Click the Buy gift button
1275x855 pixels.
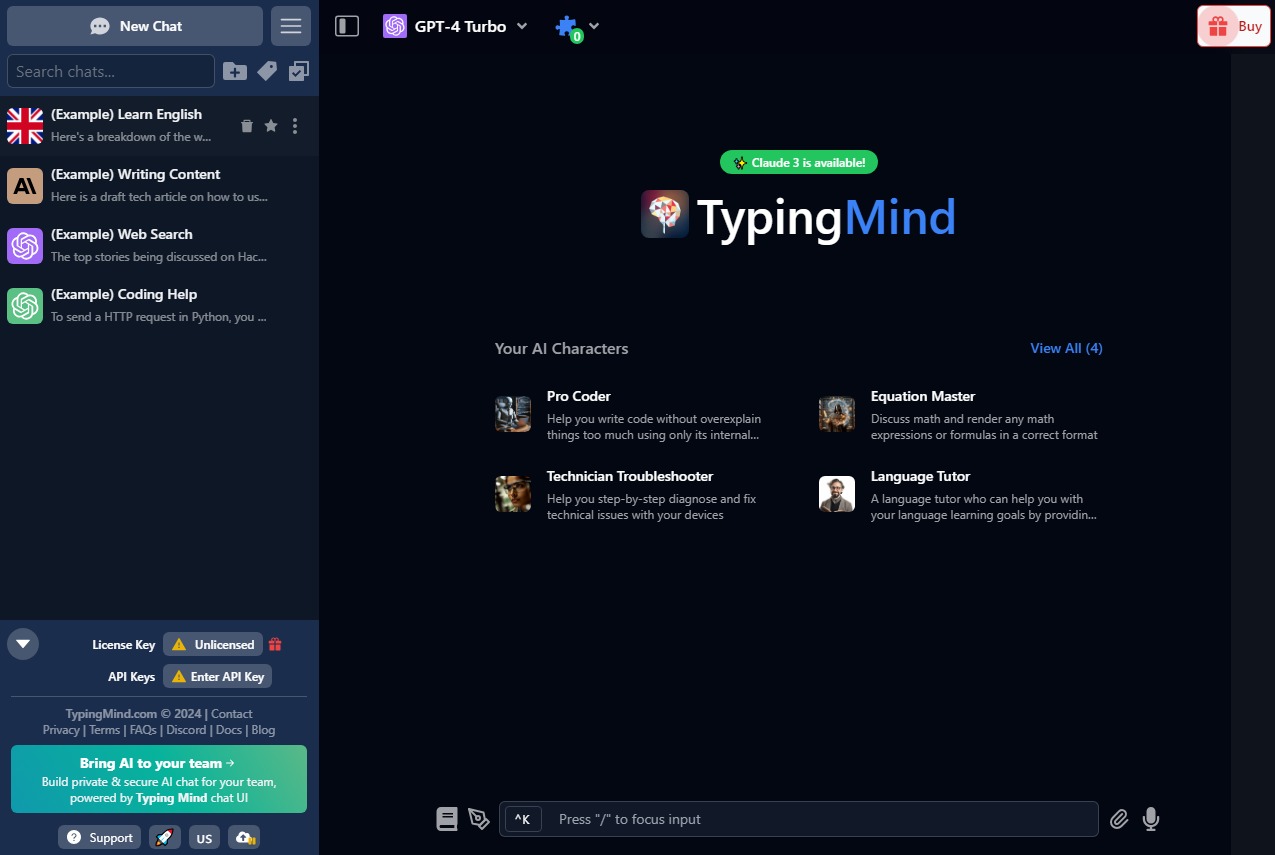(x=1234, y=27)
